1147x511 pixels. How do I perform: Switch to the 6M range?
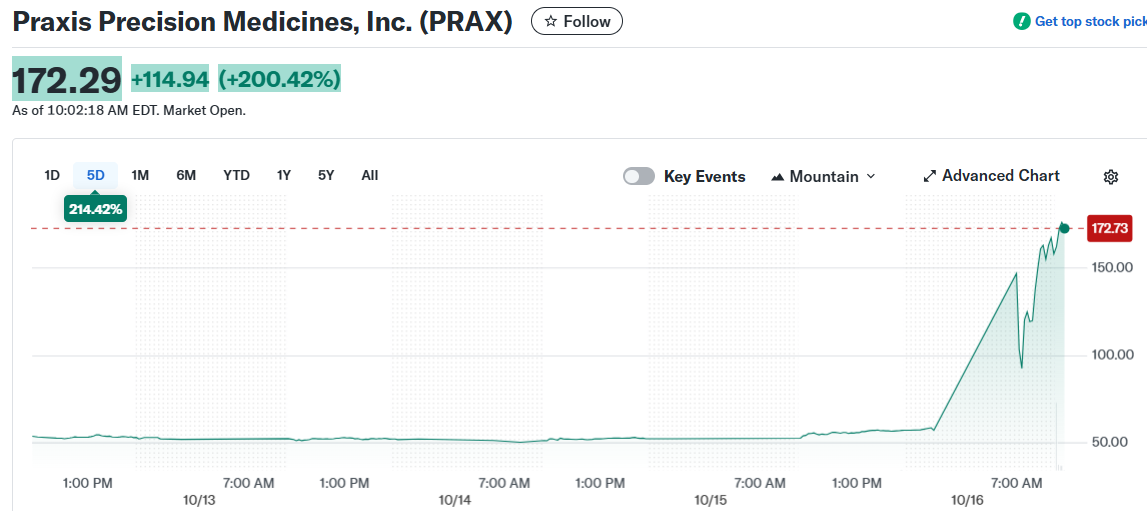tap(186, 175)
